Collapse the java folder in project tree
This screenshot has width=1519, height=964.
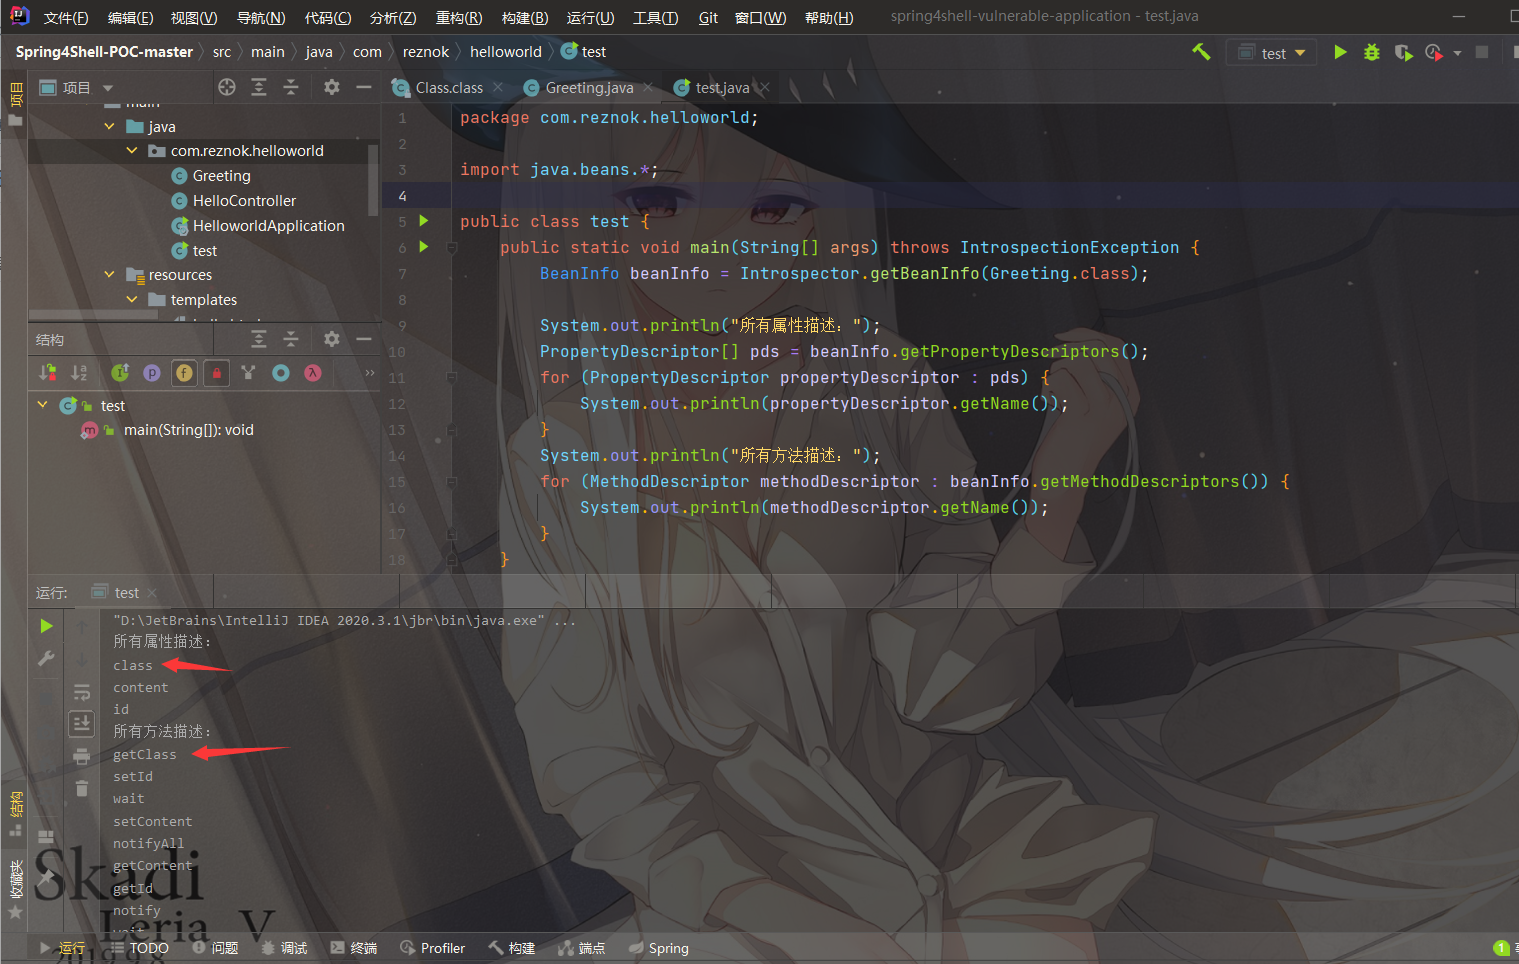pos(110,126)
